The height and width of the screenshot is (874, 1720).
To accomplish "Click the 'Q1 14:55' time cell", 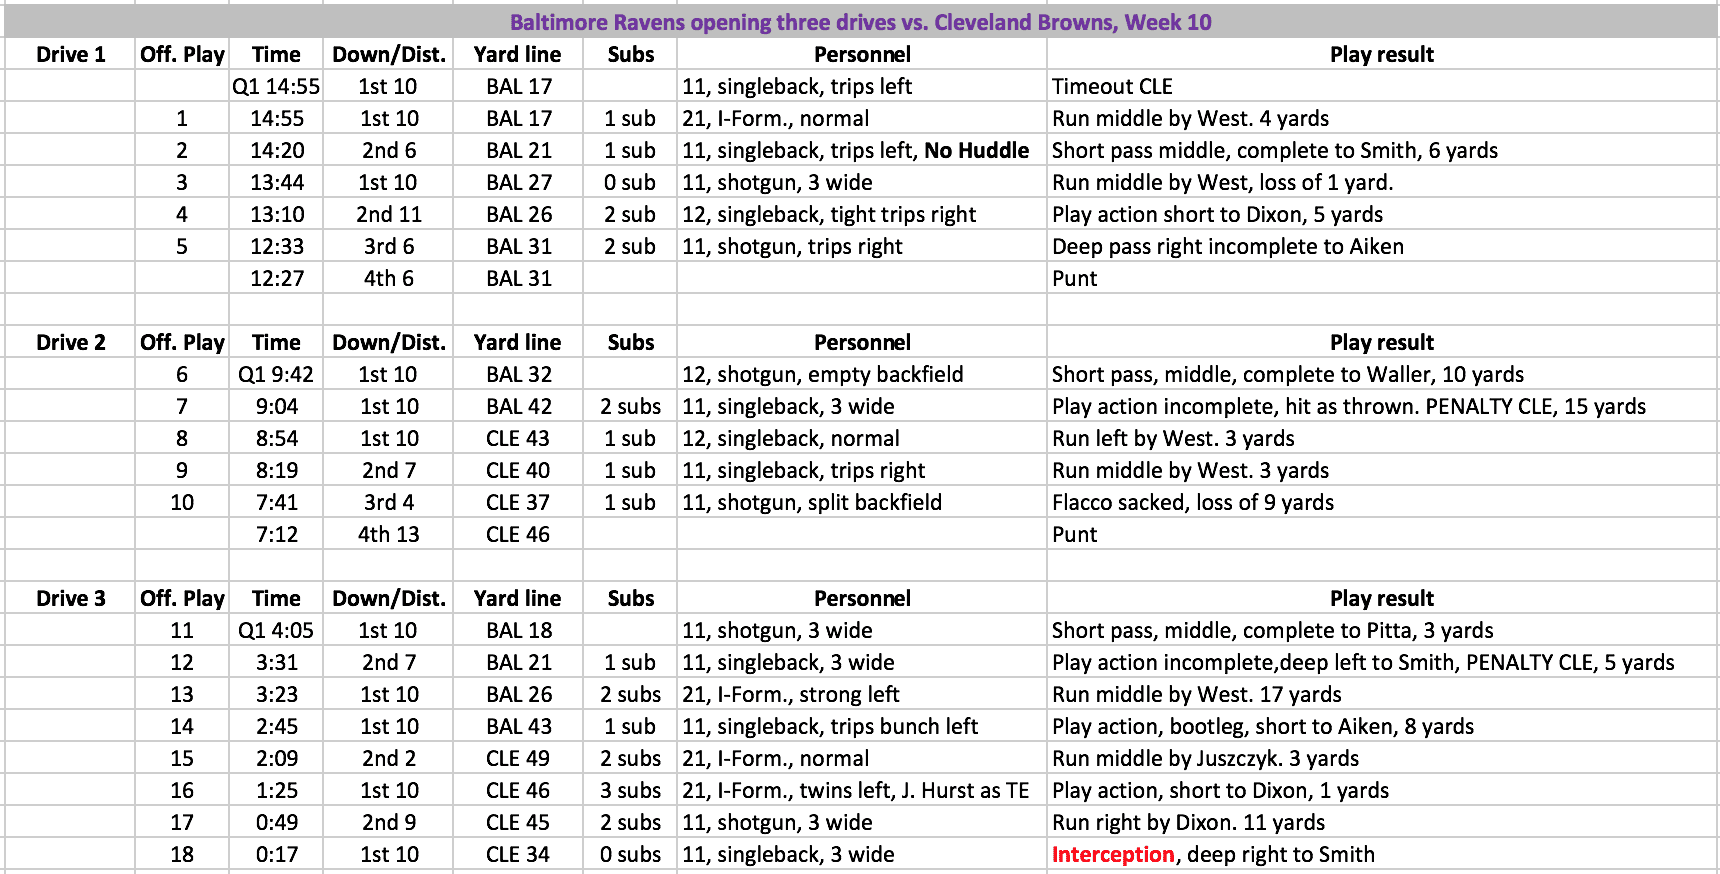I will tap(276, 86).
